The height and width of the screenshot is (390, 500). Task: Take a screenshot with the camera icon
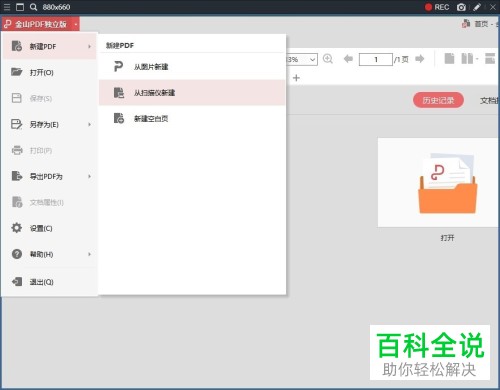coord(461,7)
